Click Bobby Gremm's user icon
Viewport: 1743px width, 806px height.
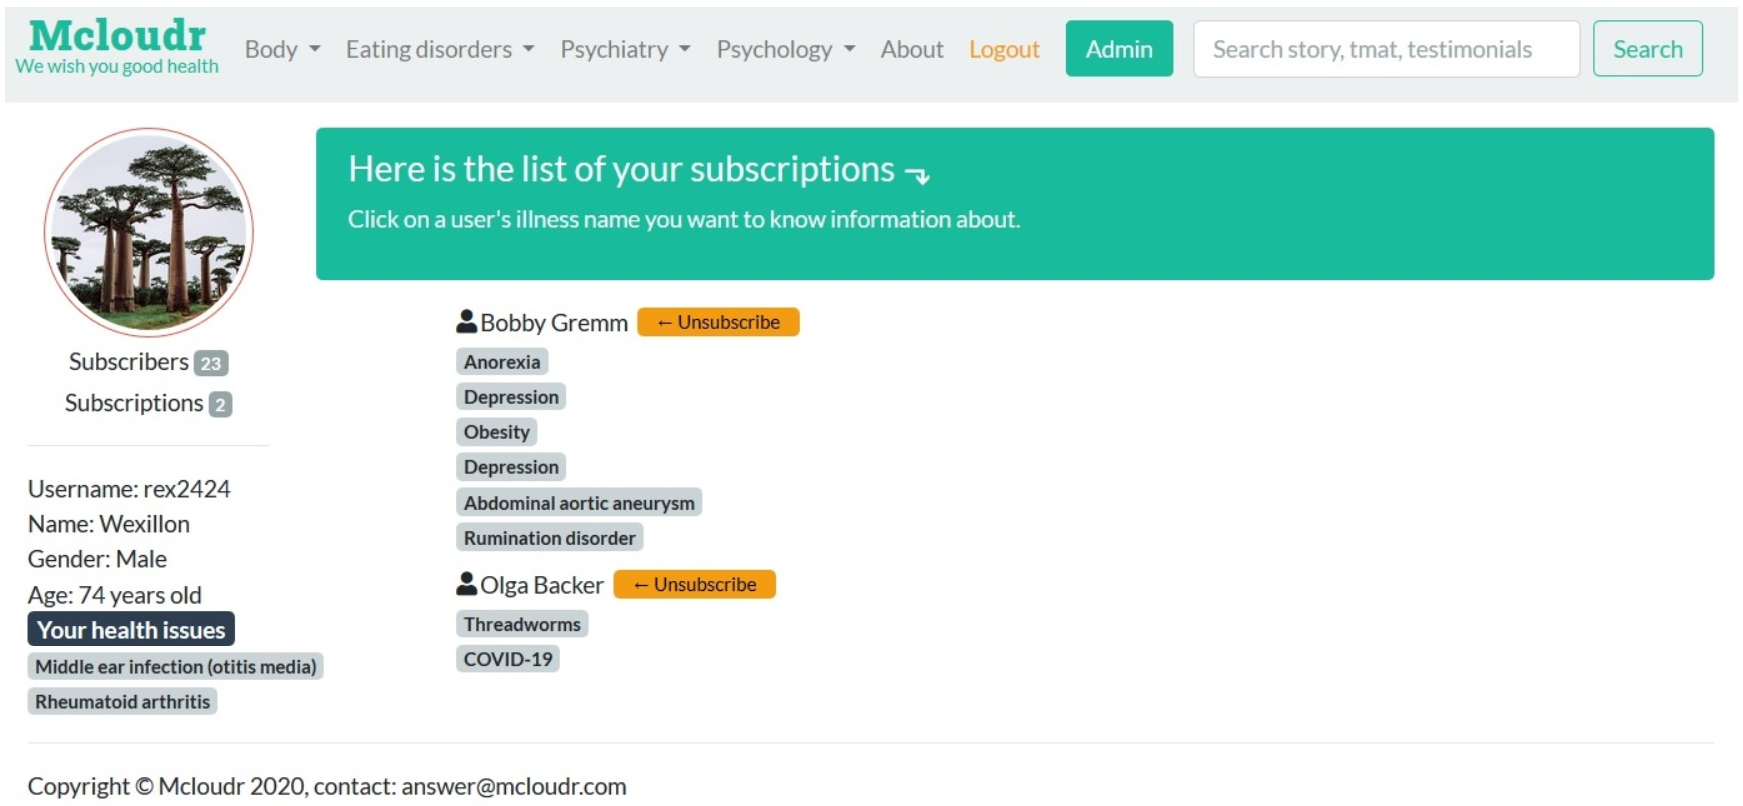coord(466,321)
